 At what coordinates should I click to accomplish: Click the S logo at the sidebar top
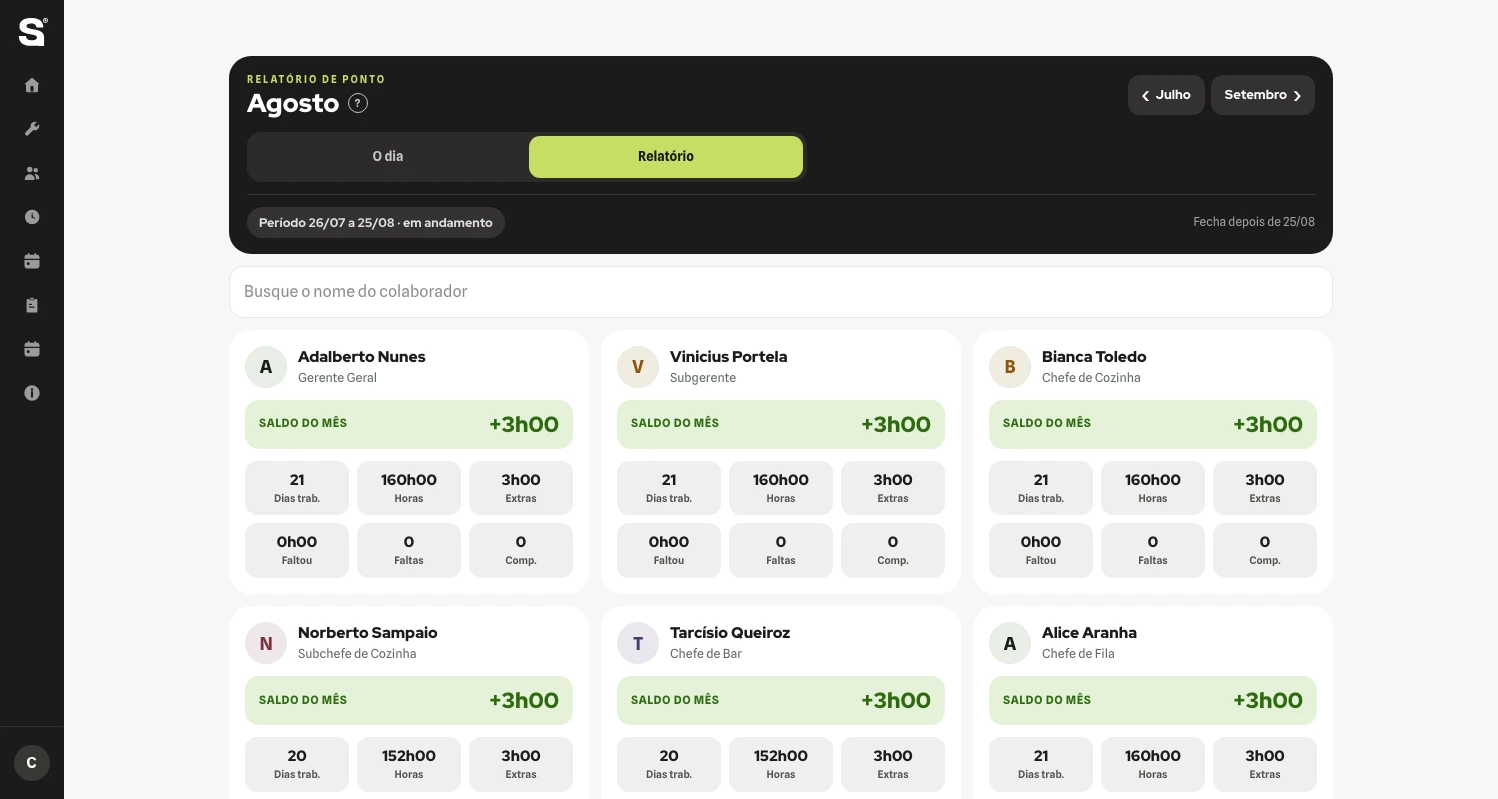[32, 32]
